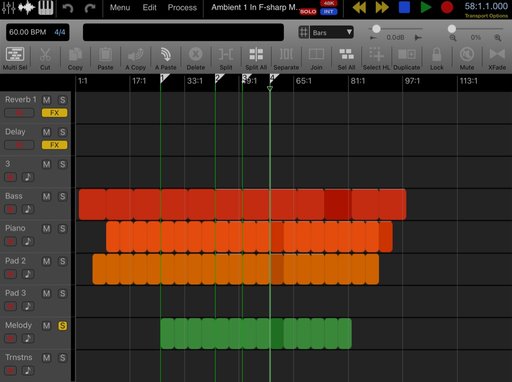This screenshot has height=382, width=512.
Task: Start playback with the green triangle
Action: point(426,7)
